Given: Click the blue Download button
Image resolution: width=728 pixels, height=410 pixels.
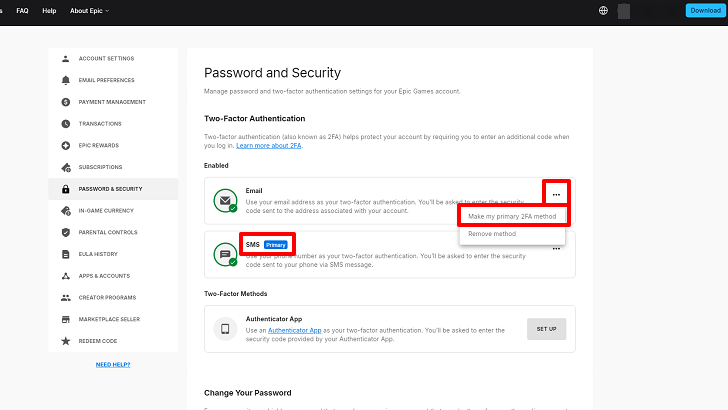Looking at the screenshot, I should click(x=705, y=10).
